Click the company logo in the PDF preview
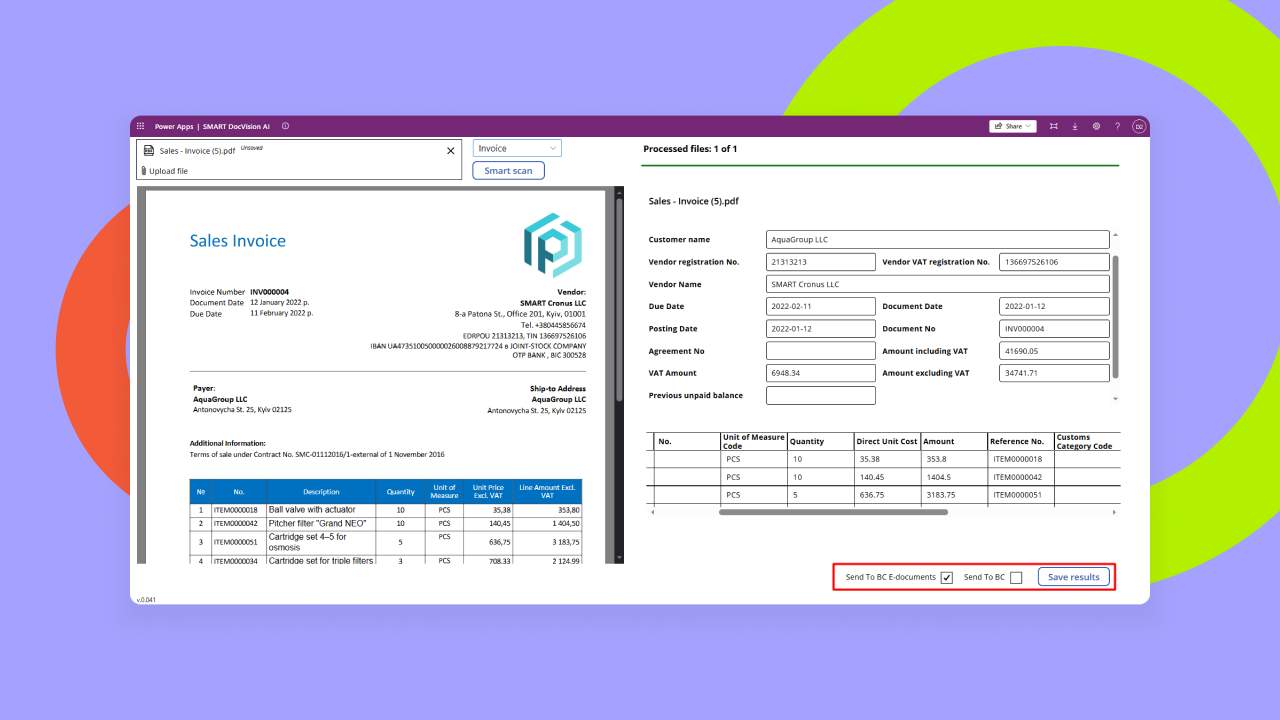Screen dimensions: 1280x720 click(x=553, y=245)
